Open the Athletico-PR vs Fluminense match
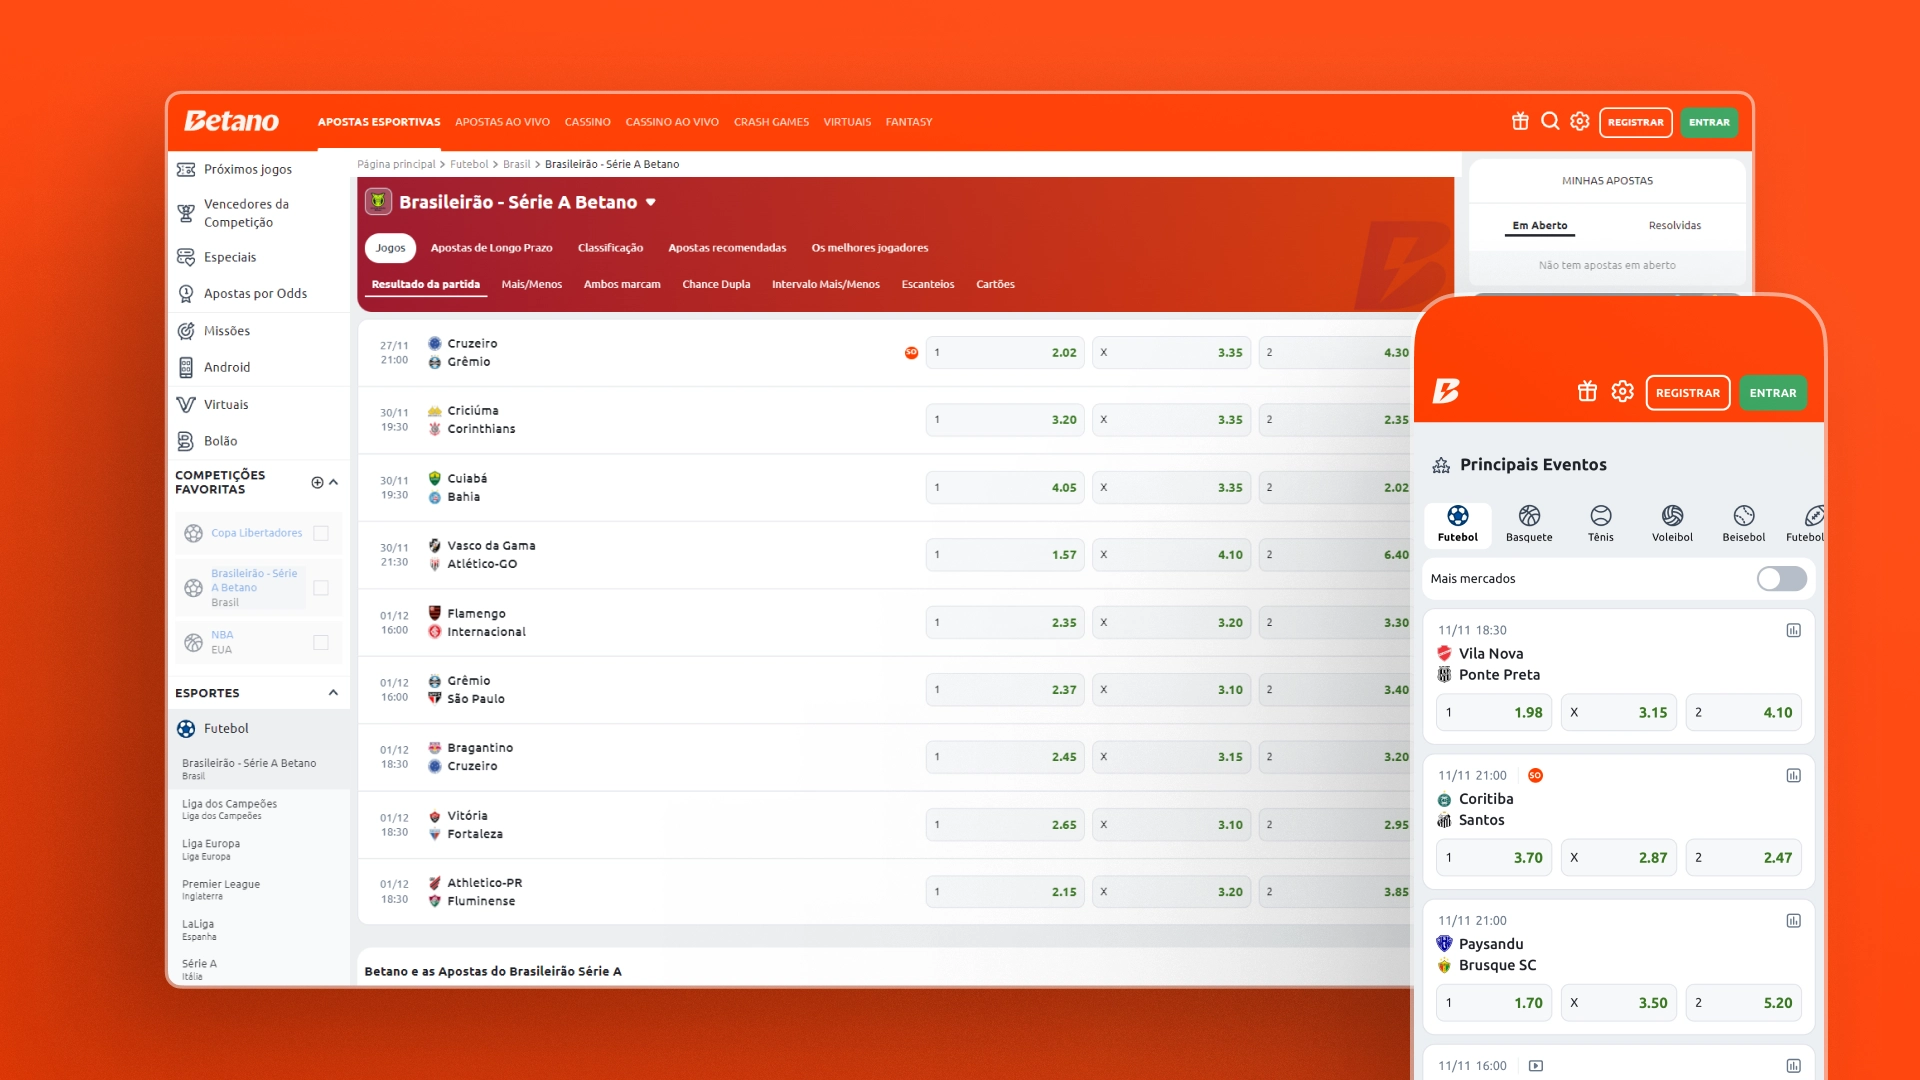This screenshot has height=1080, width=1920. tap(484, 892)
